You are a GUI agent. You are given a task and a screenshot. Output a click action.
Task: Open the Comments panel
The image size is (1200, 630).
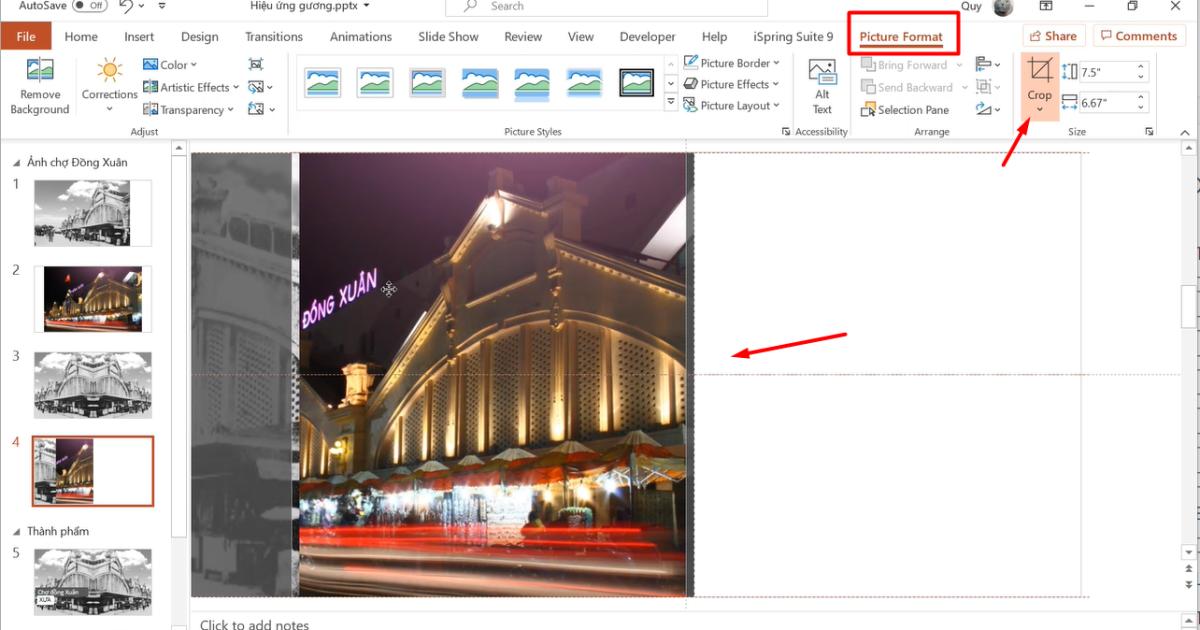click(x=1139, y=35)
